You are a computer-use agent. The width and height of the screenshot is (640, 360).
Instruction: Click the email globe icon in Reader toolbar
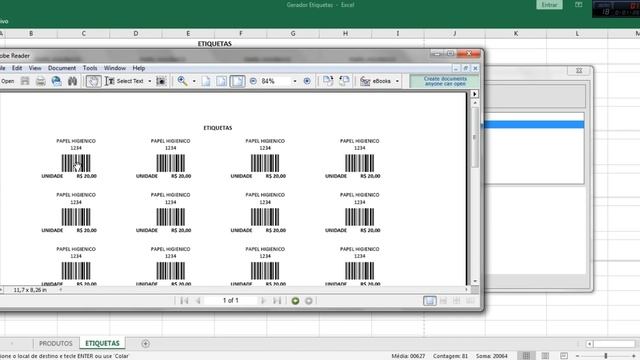(x=56, y=81)
